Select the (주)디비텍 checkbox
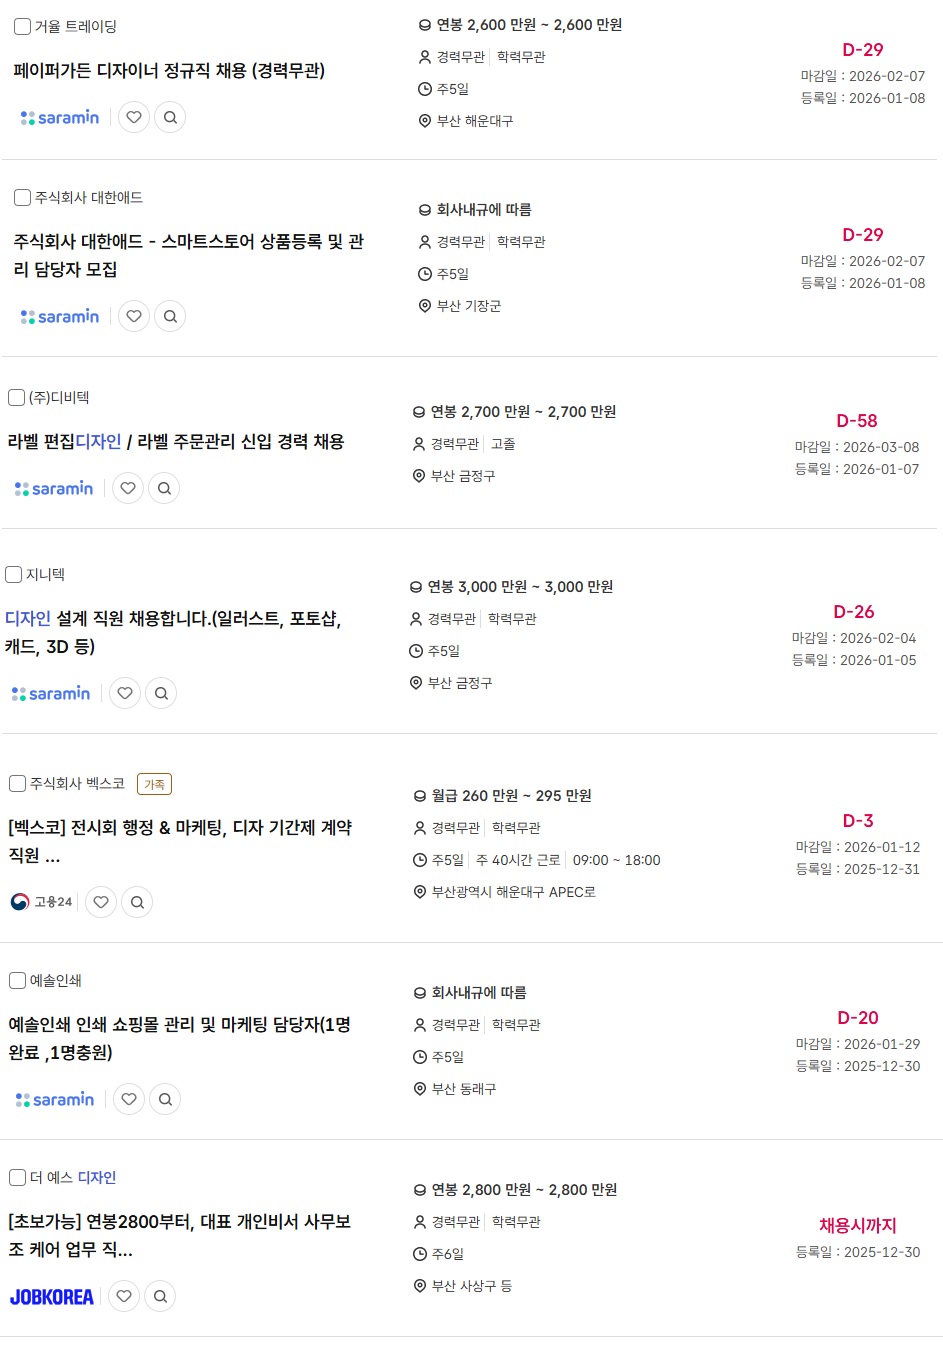 point(16,398)
